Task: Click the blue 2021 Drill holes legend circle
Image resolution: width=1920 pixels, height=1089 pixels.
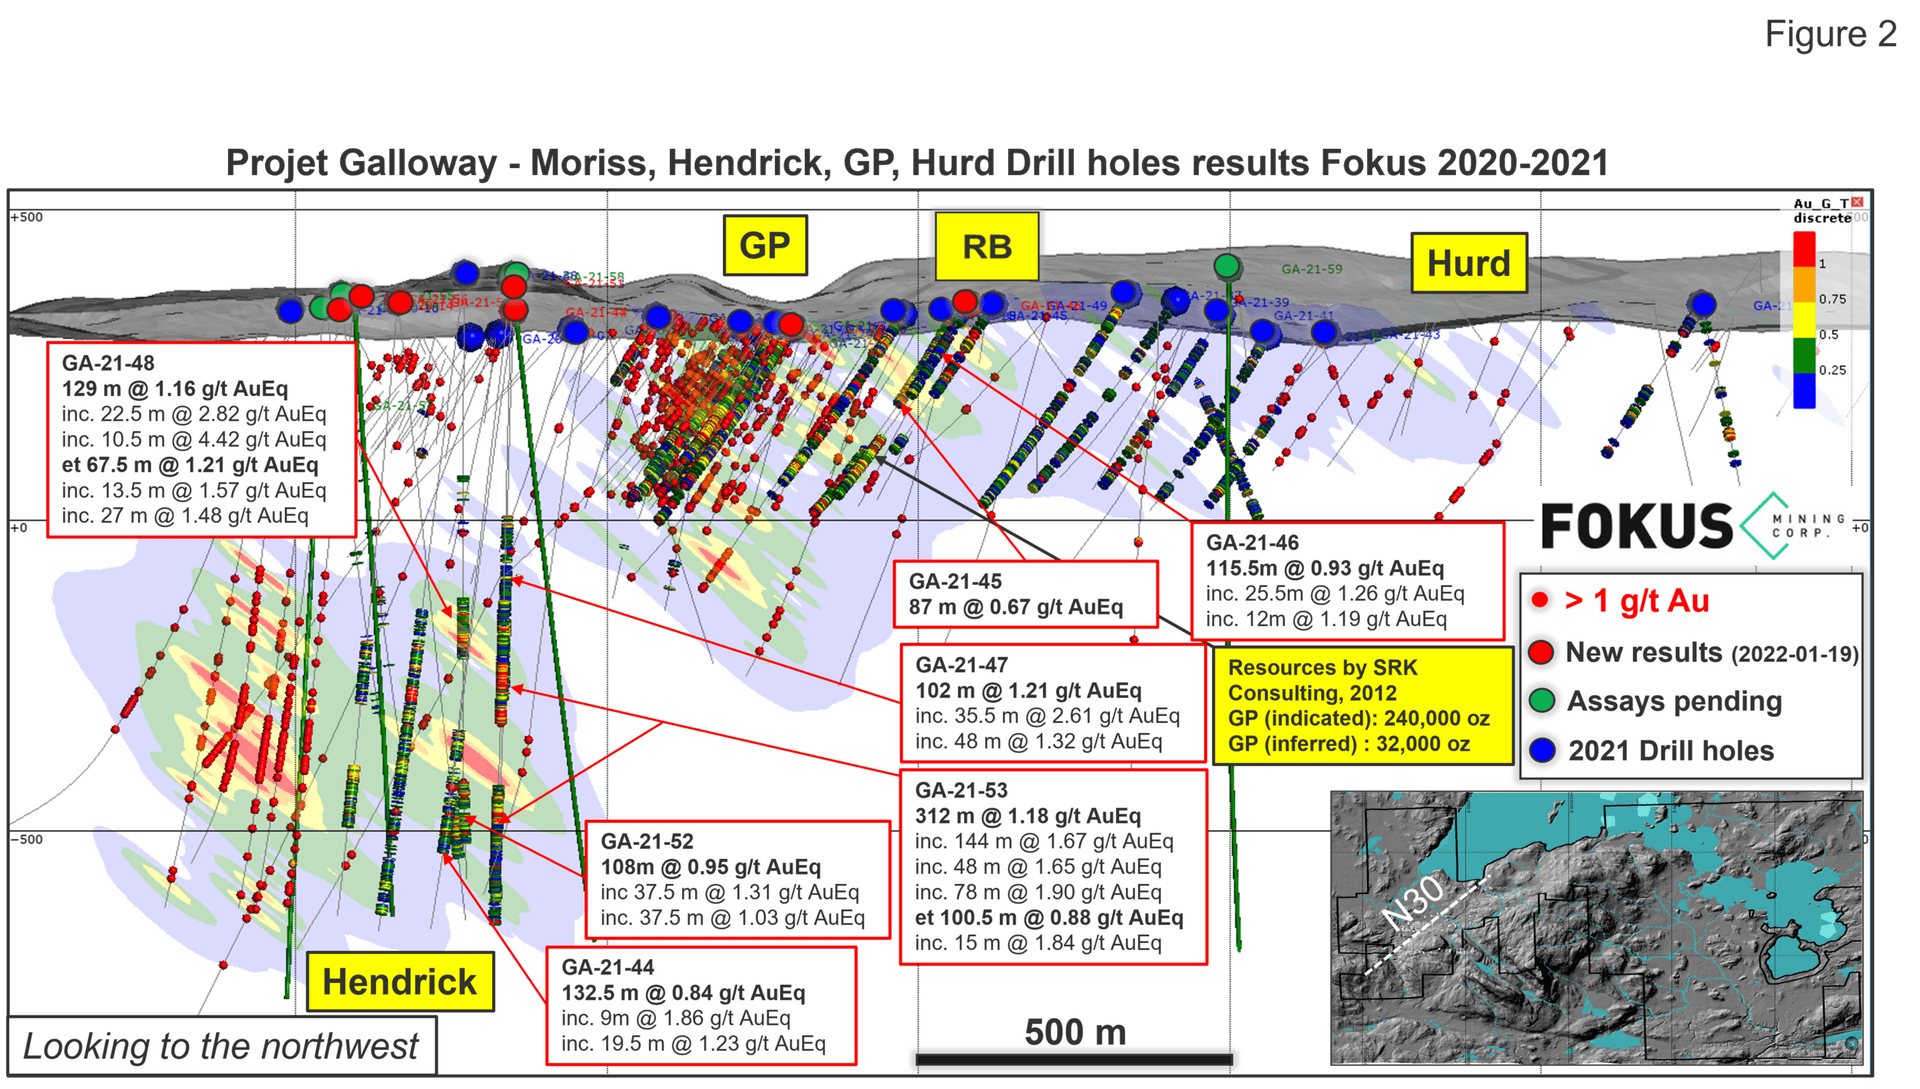Action: [1542, 750]
